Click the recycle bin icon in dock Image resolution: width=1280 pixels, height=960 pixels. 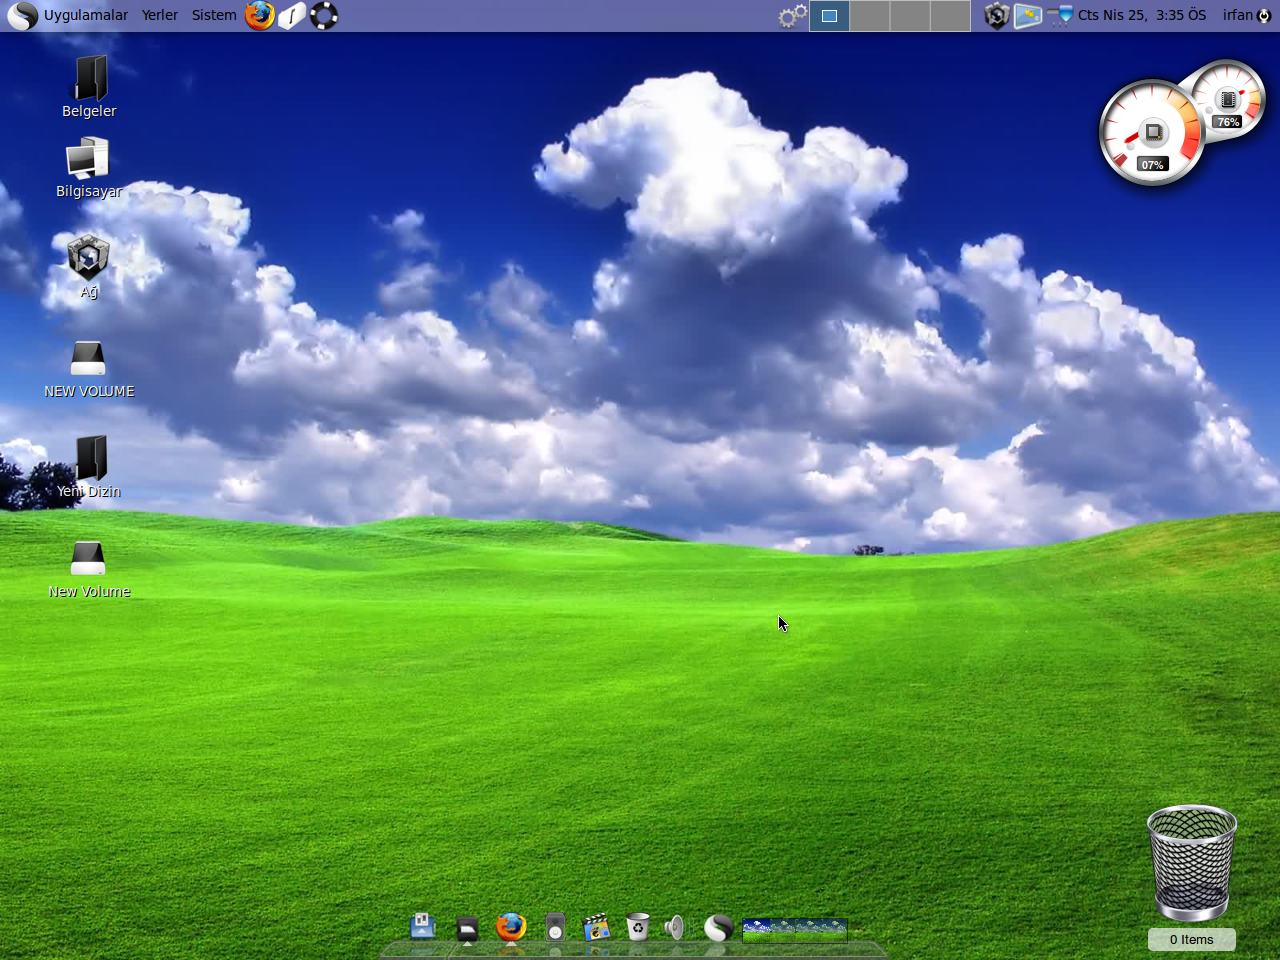pos(637,928)
